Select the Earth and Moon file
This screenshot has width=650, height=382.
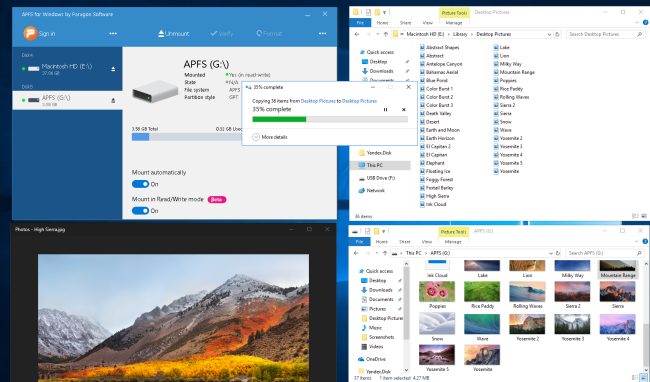tap(440, 130)
